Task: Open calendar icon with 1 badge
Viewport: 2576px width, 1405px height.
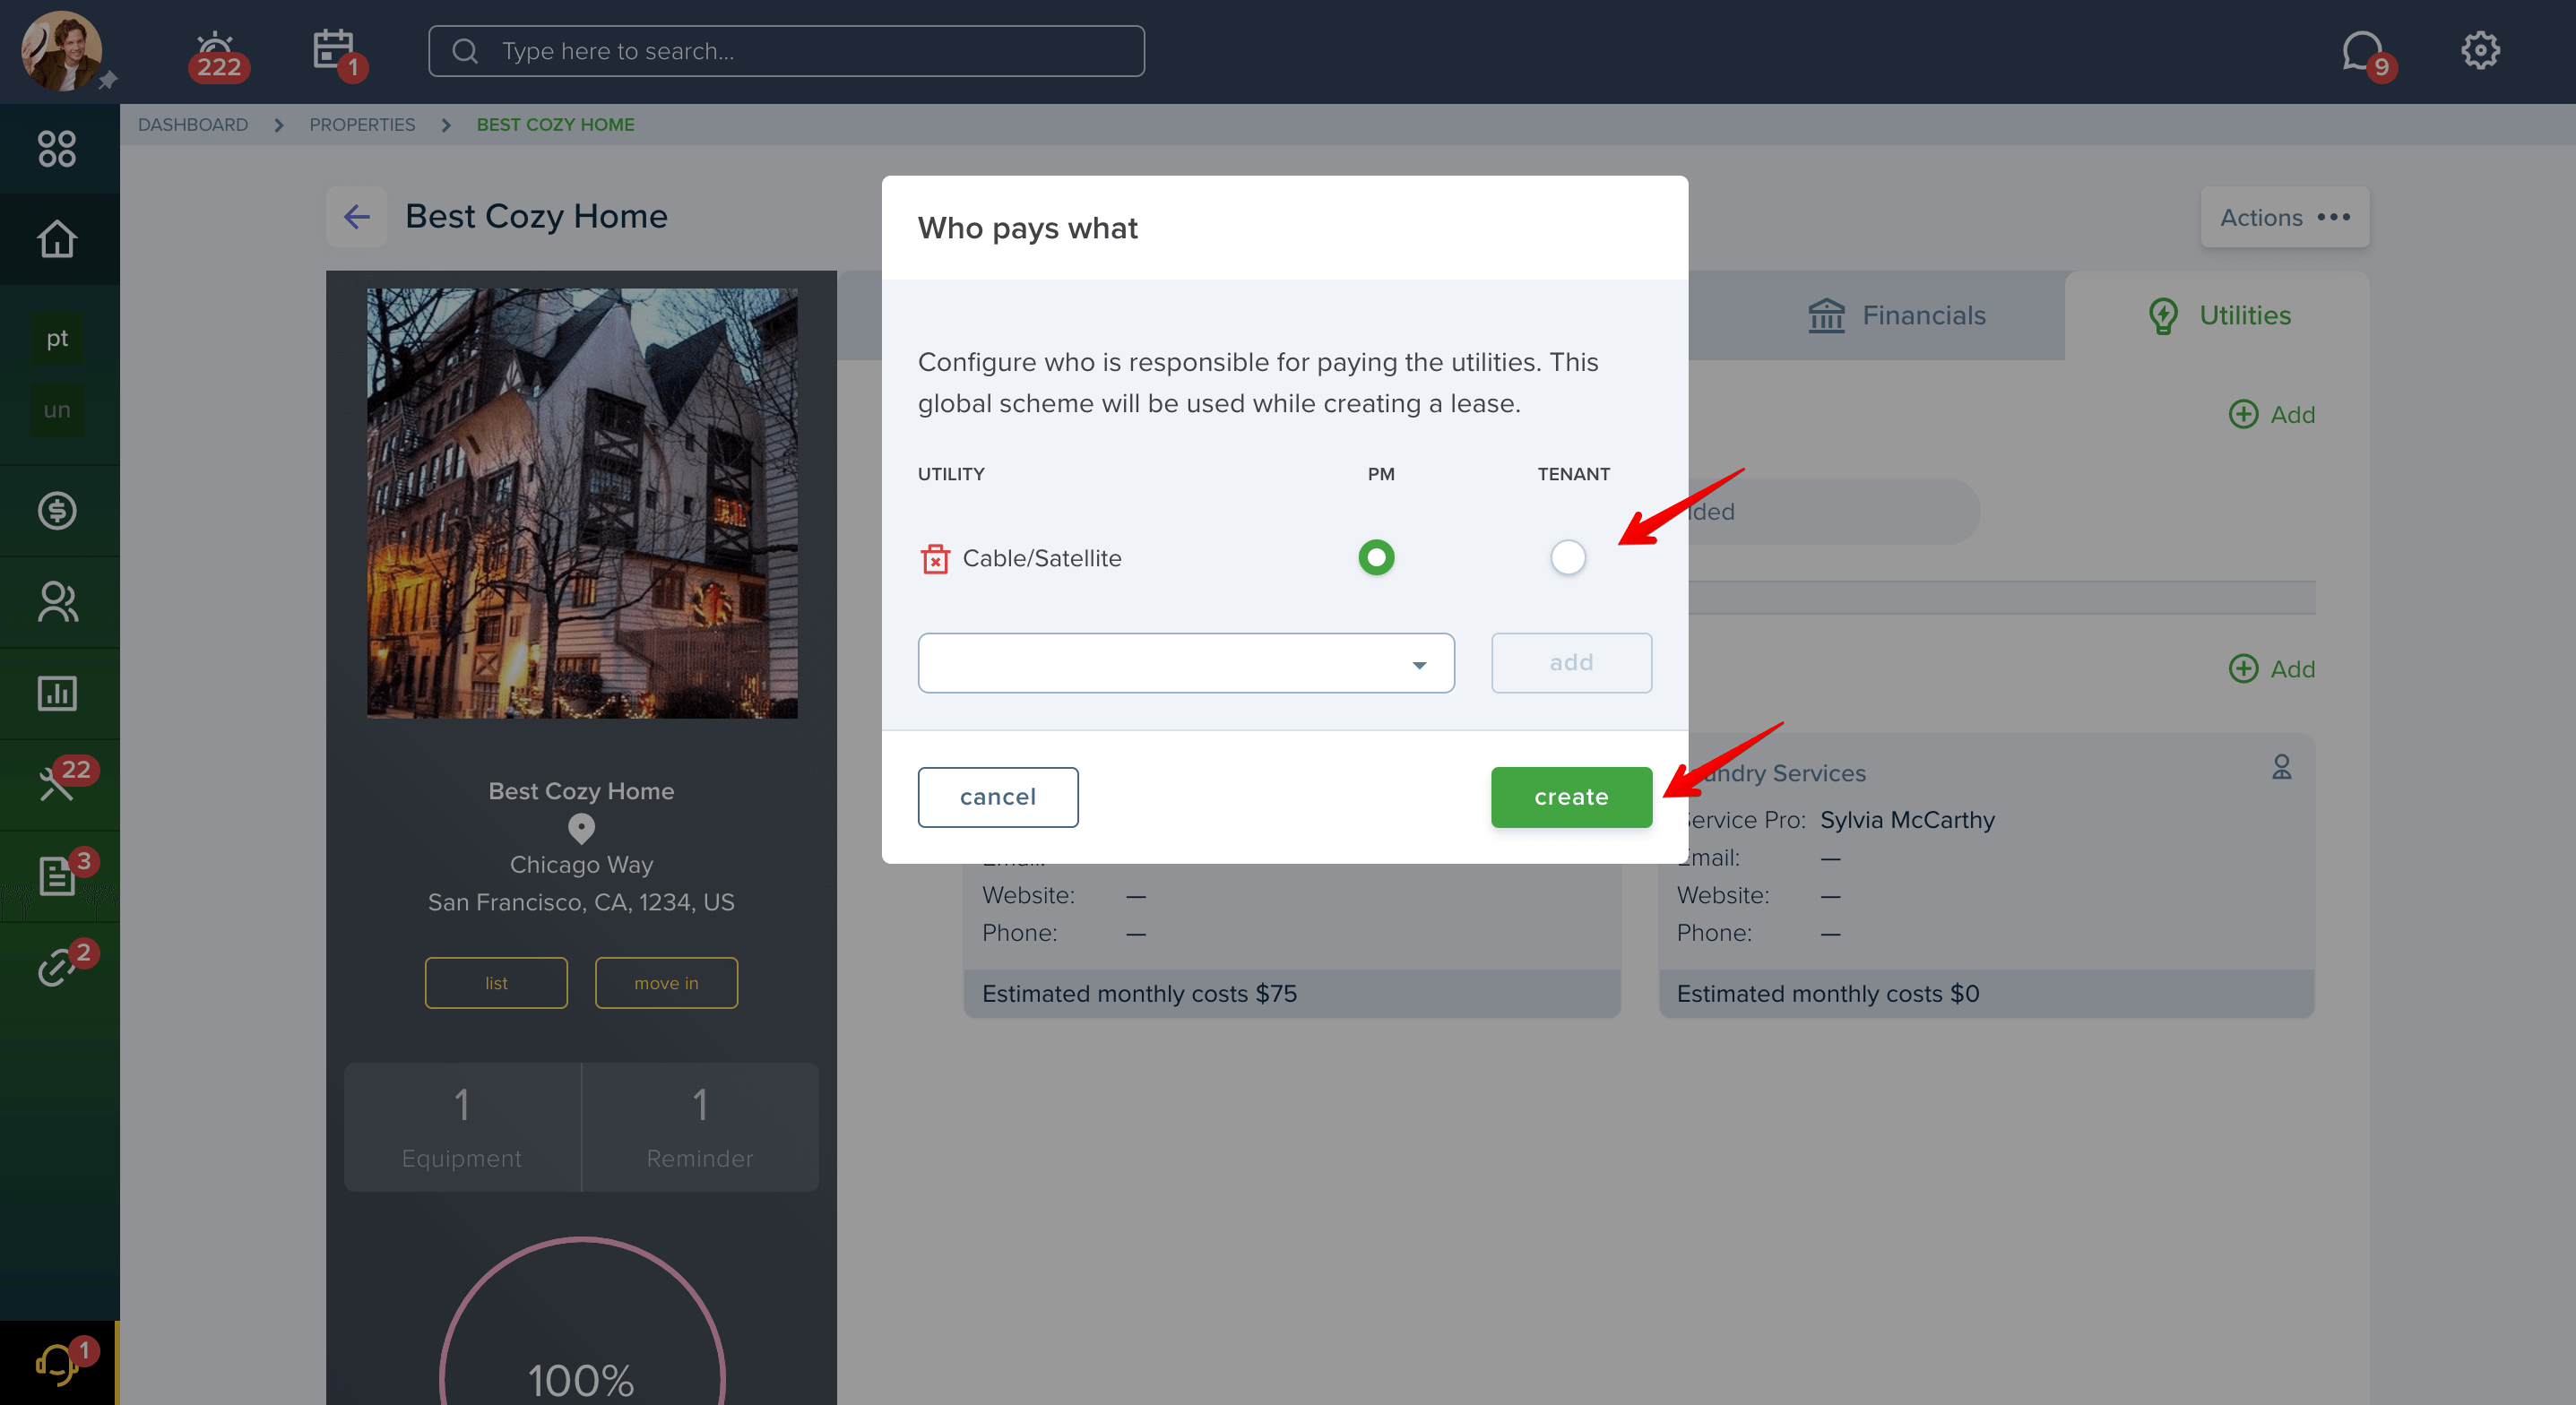Action: [x=338, y=54]
